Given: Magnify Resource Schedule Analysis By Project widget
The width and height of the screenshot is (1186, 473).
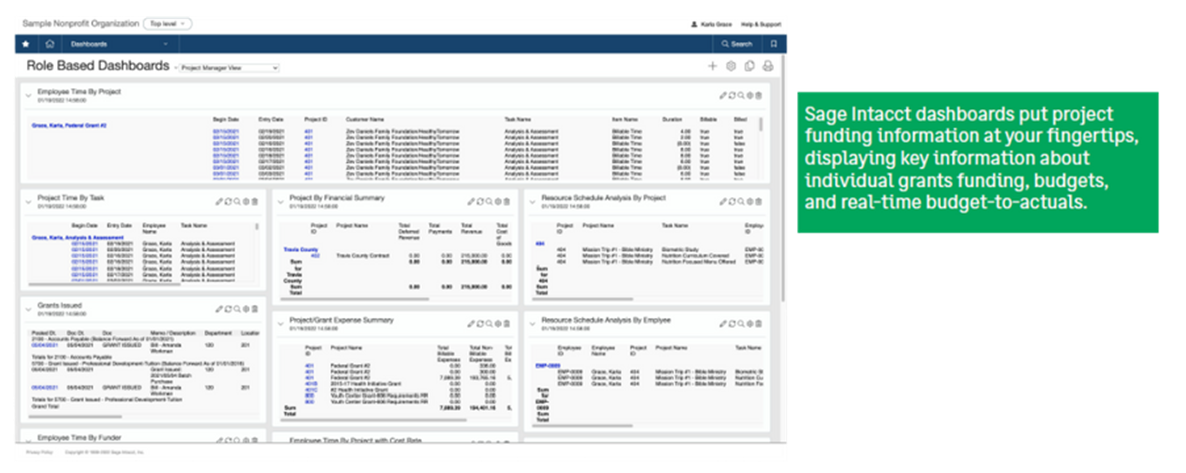Looking at the screenshot, I should pos(740,201).
